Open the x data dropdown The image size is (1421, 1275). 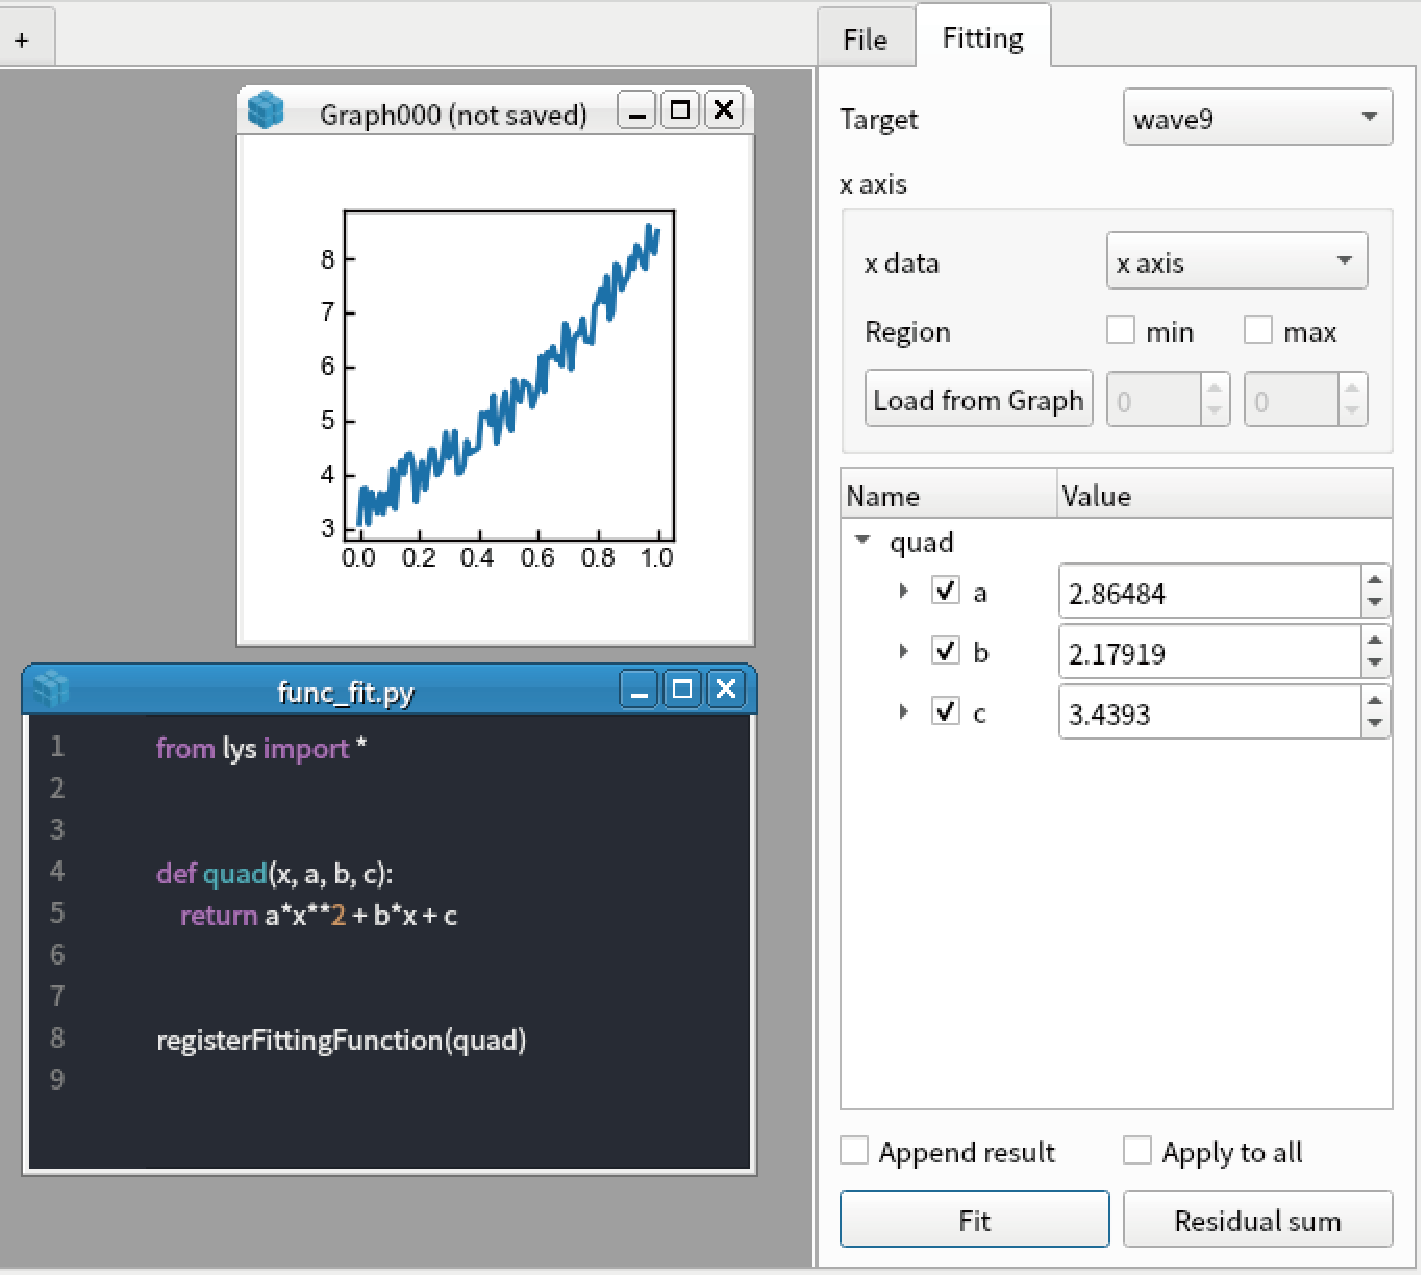(x=1236, y=262)
